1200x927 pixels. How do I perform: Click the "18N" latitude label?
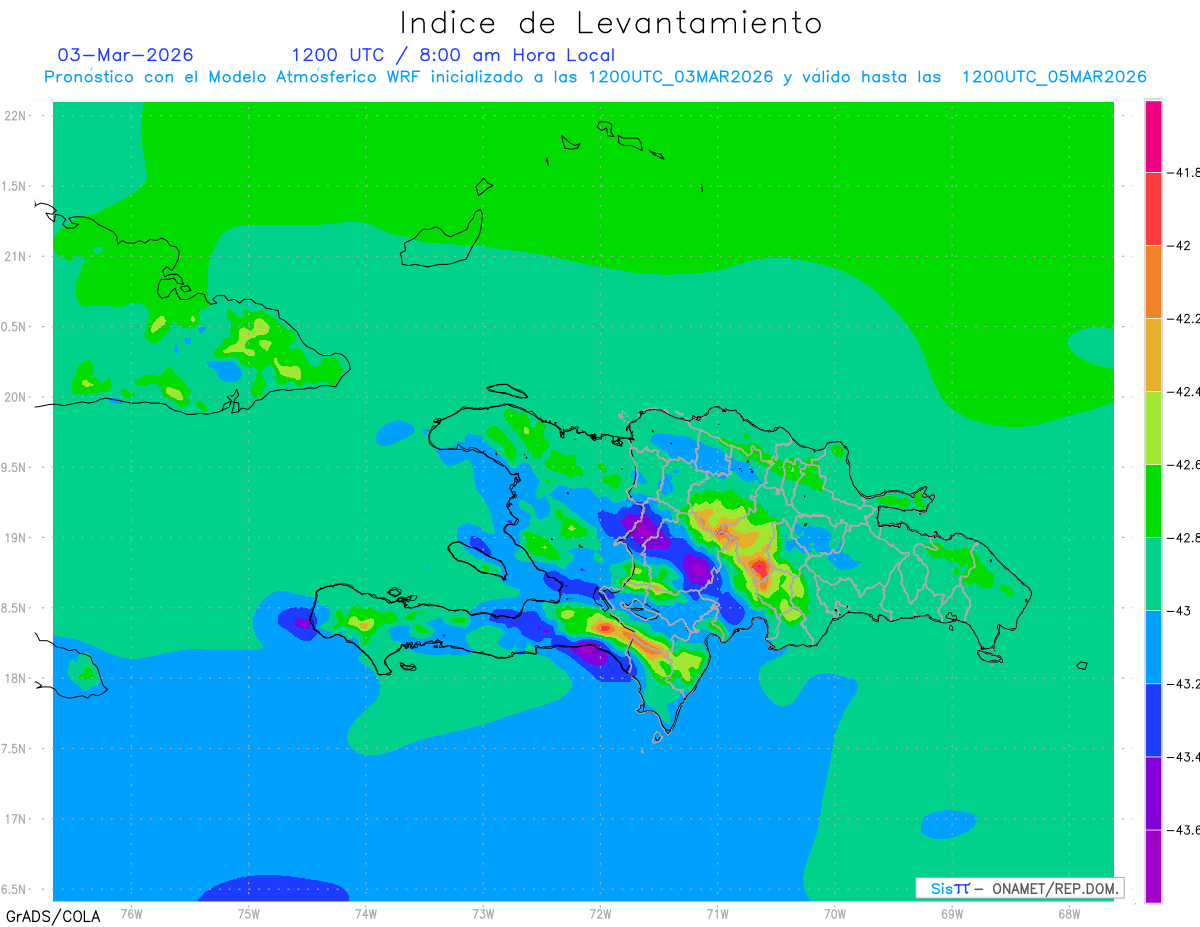(x=16, y=679)
